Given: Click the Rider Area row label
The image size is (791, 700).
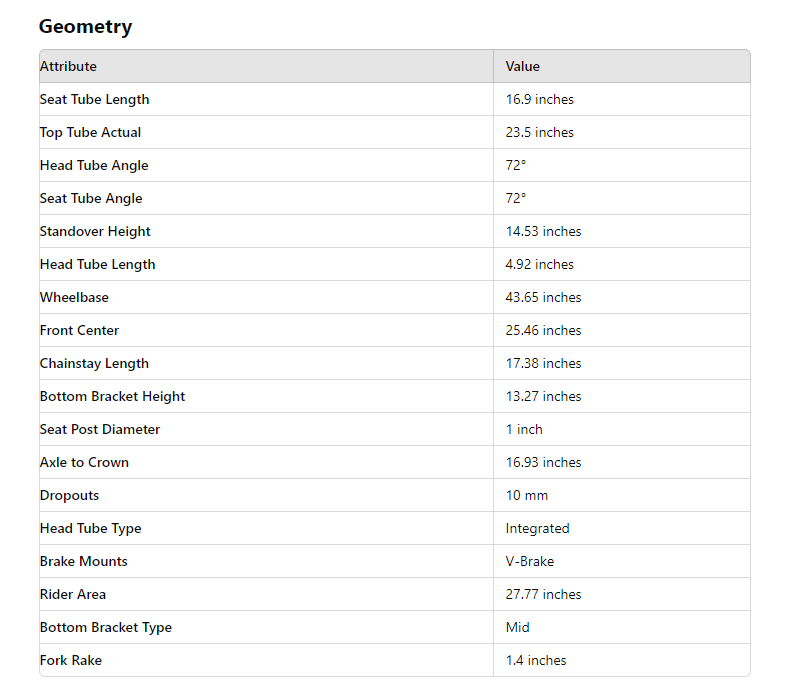Looking at the screenshot, I should [72, 595].
